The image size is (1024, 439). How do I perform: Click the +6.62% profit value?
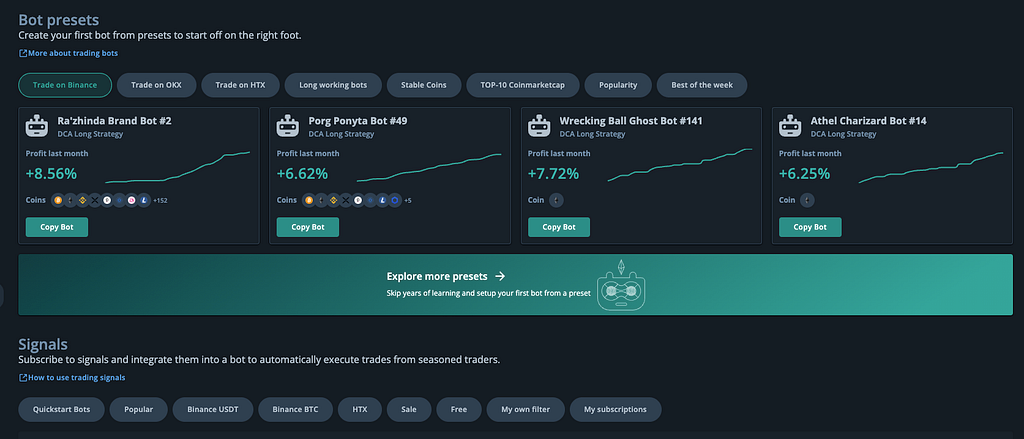click(x=302, y=174)
